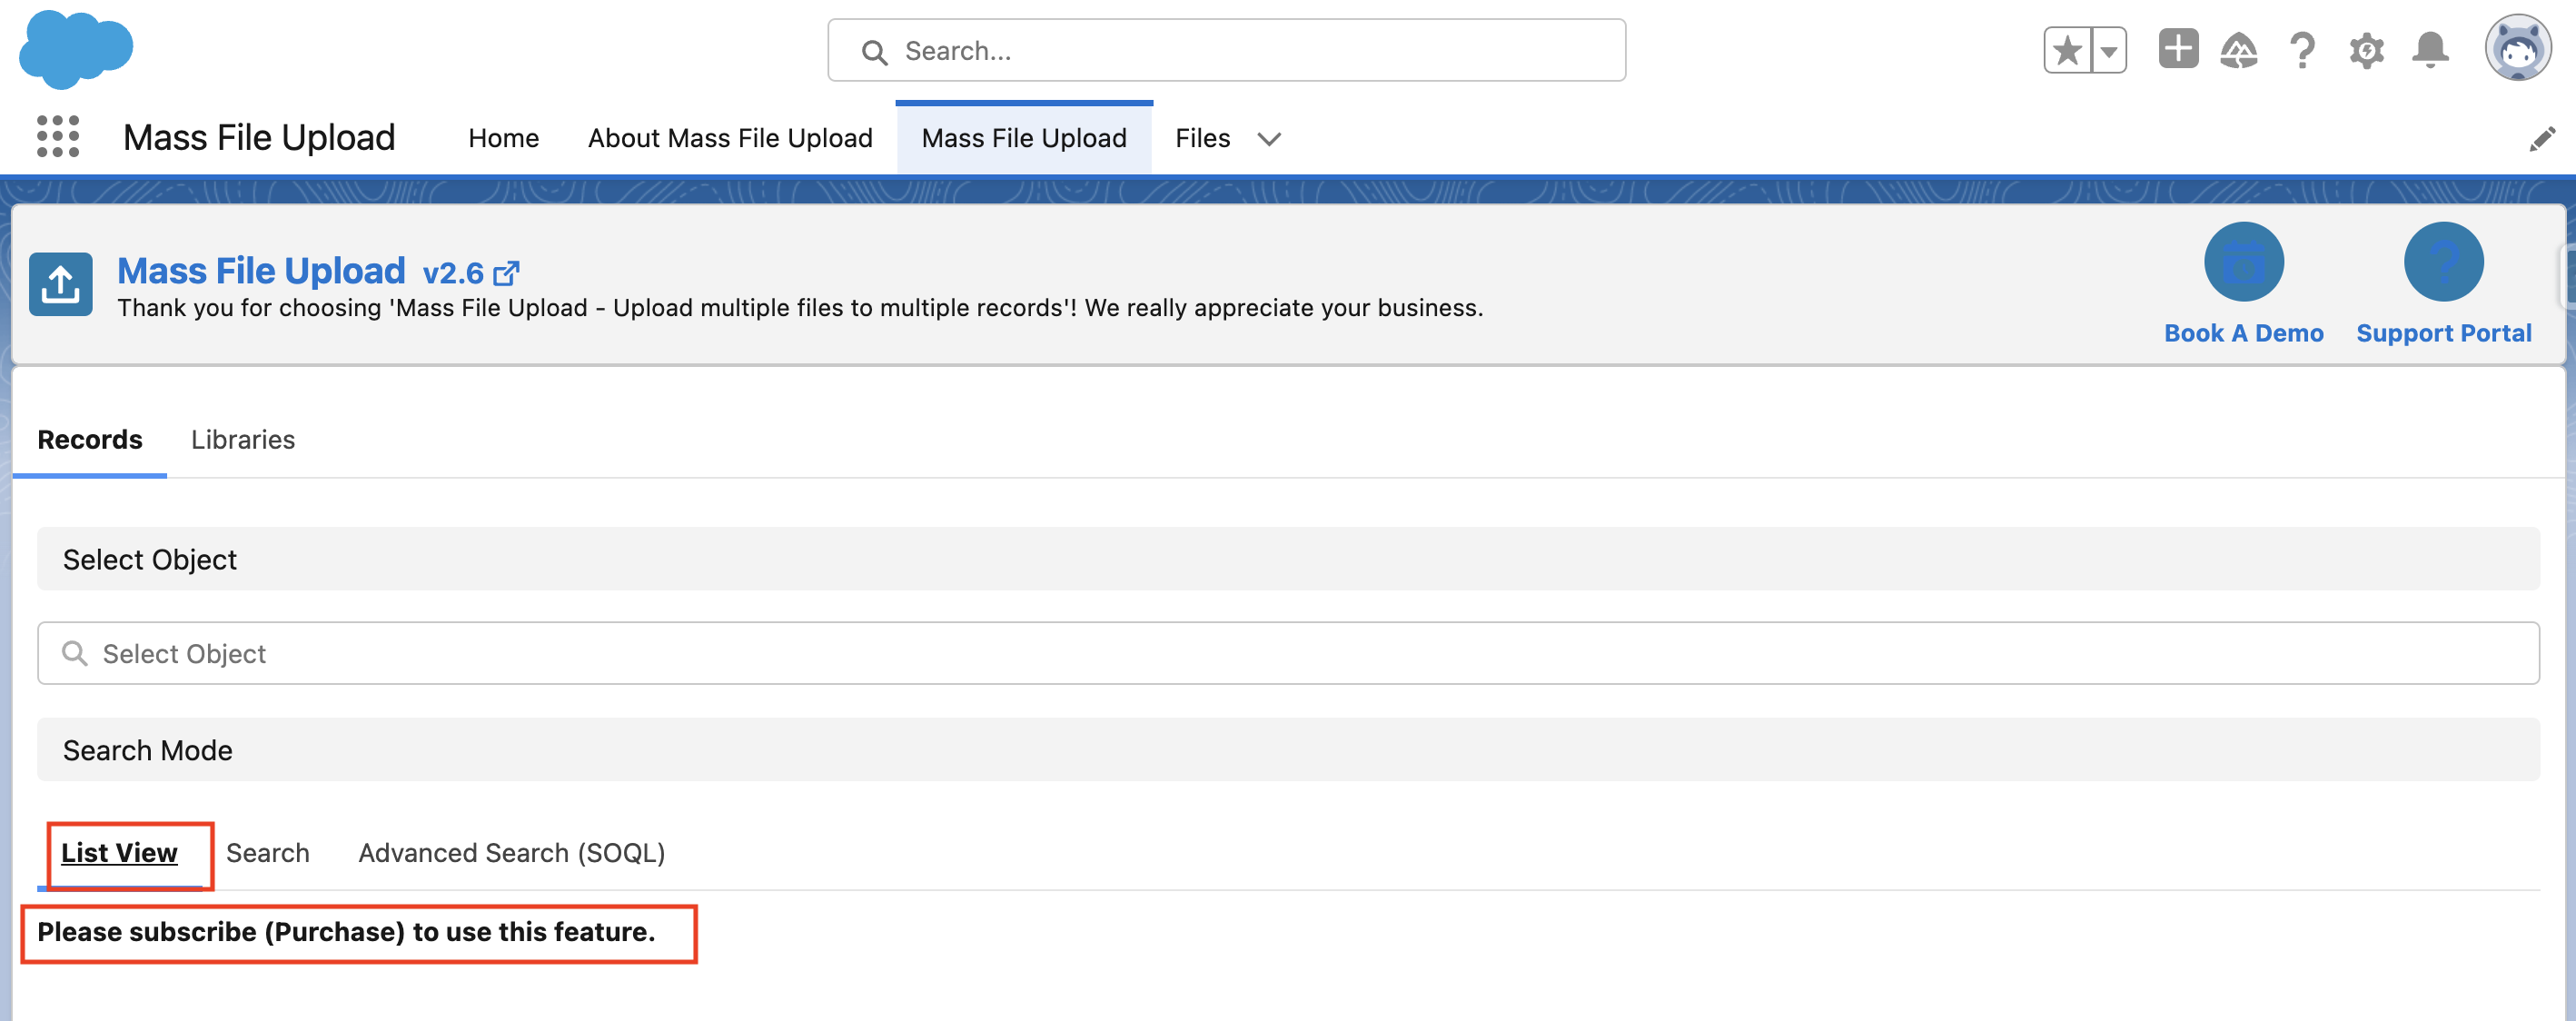Select the Advanced Search (SOQL) mode

[511, 853]
